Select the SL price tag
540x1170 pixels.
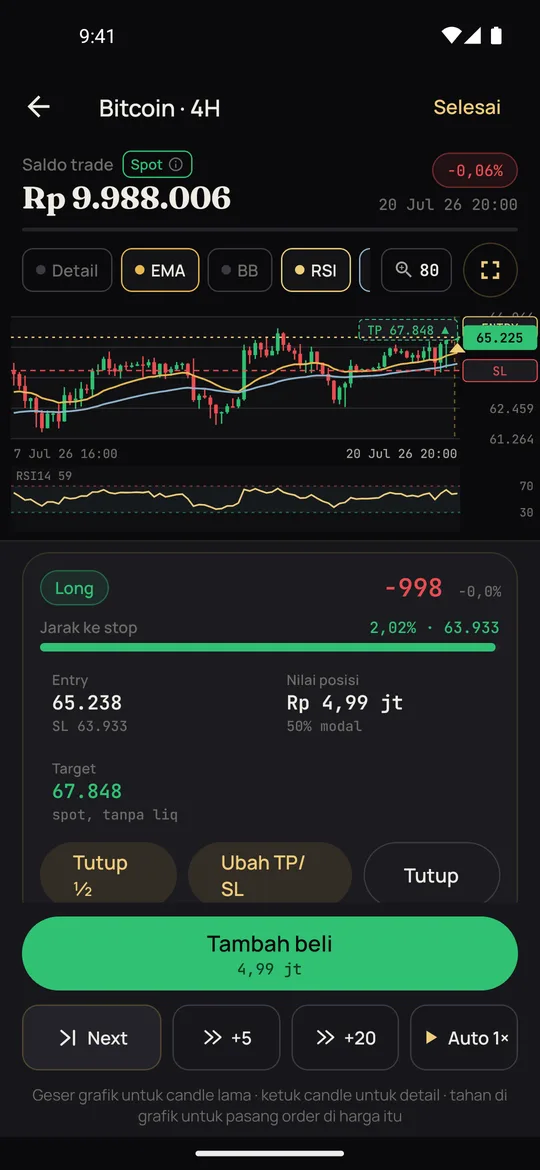click(500, 371)
